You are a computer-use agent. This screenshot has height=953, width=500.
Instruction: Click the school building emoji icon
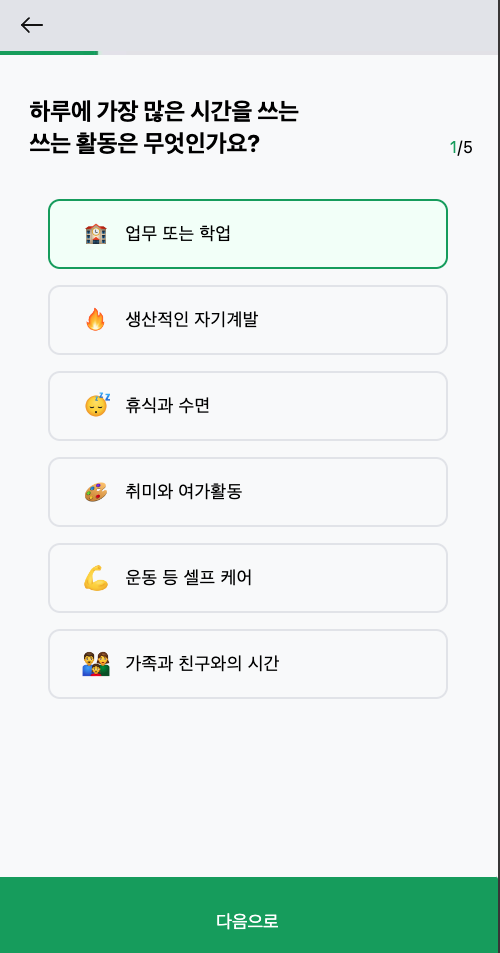point(96,233)
